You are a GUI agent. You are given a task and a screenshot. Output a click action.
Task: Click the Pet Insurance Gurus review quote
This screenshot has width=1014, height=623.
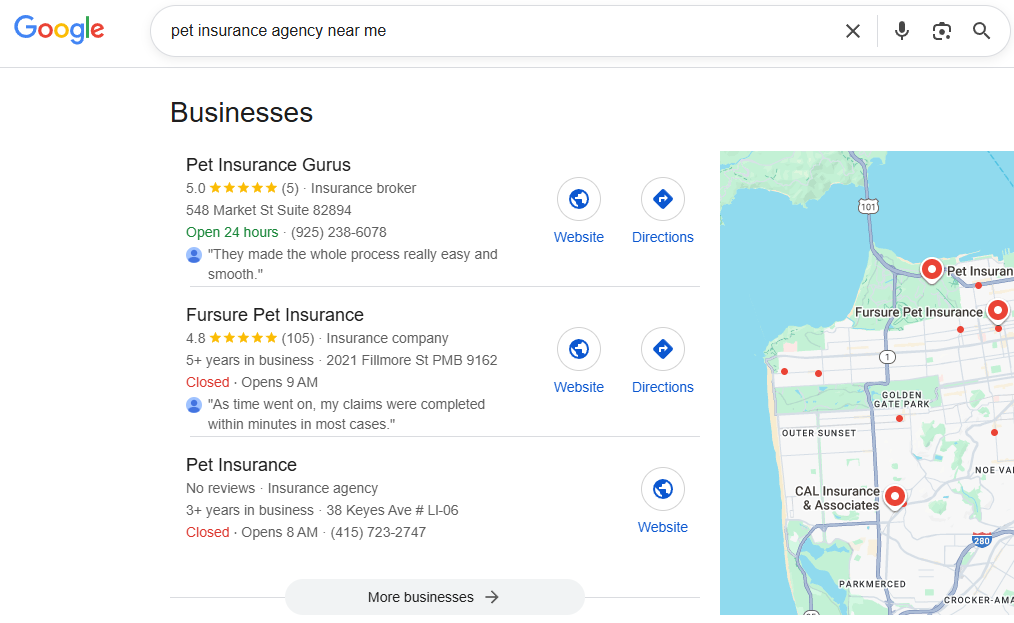point(352,264)
